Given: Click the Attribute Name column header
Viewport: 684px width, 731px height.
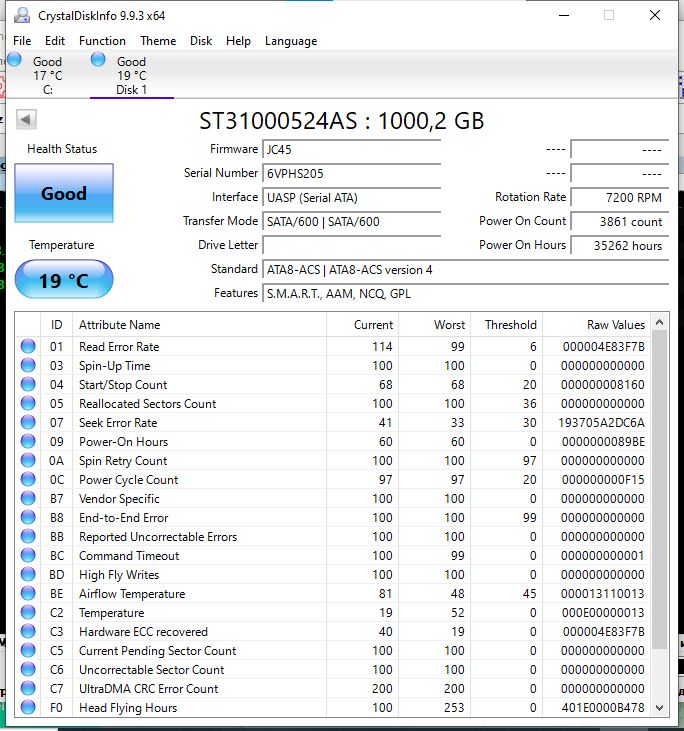Looking at the screenshot, I should [200, 325].
